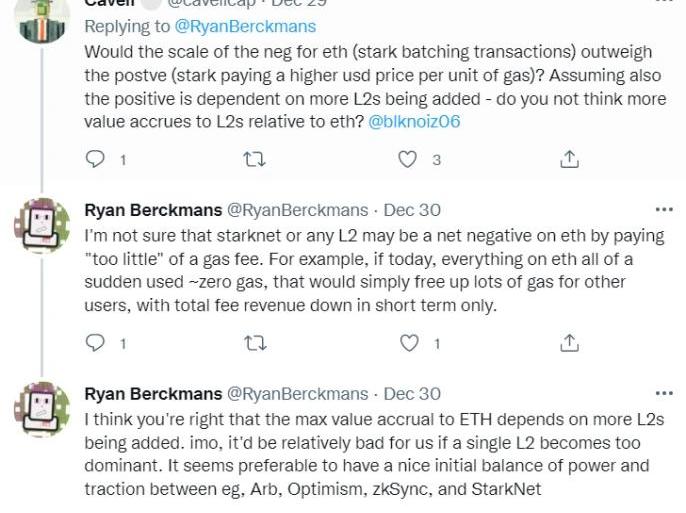
Task: Open the @blknoiz06 mention link
Action: click(414, 122)
